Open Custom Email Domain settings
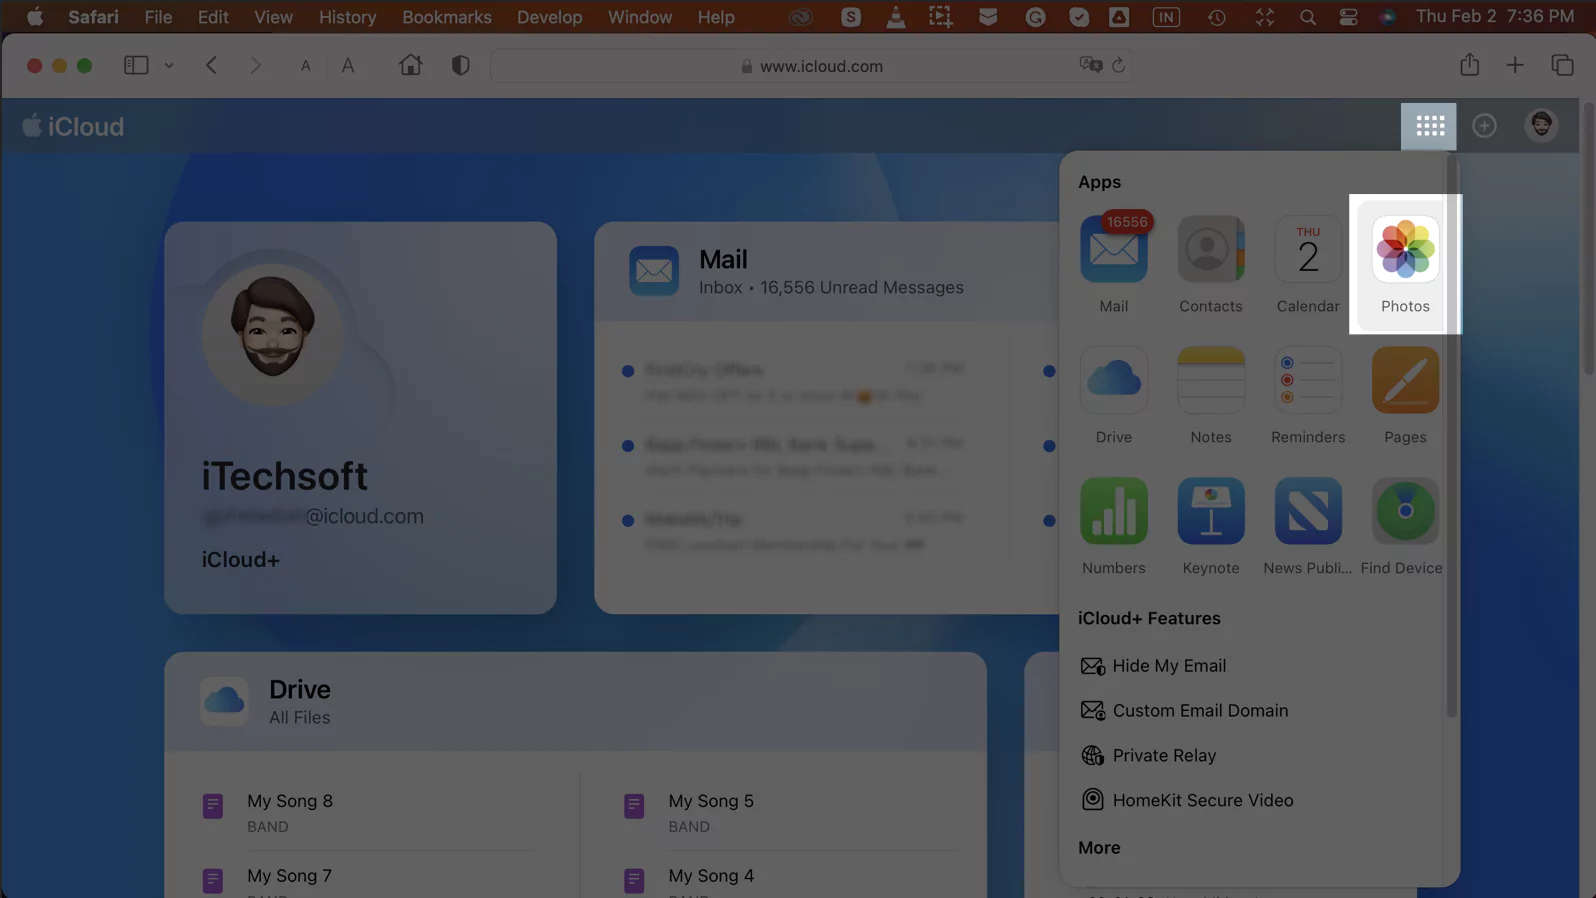 coord(1185,711)
